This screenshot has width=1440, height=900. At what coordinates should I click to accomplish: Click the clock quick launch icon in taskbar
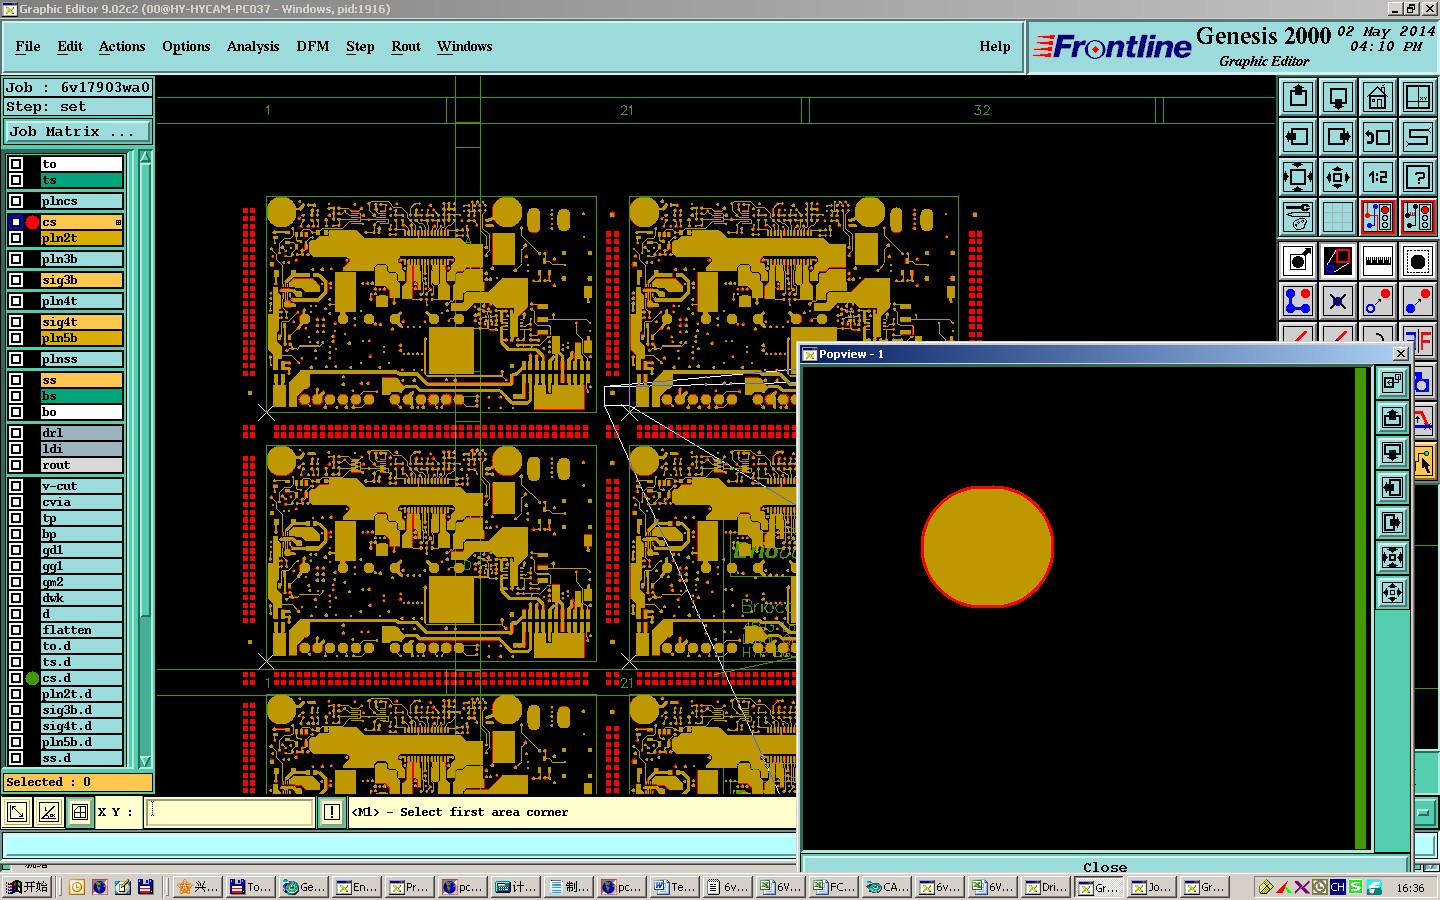pyautogui.click(x=77, y=887)
